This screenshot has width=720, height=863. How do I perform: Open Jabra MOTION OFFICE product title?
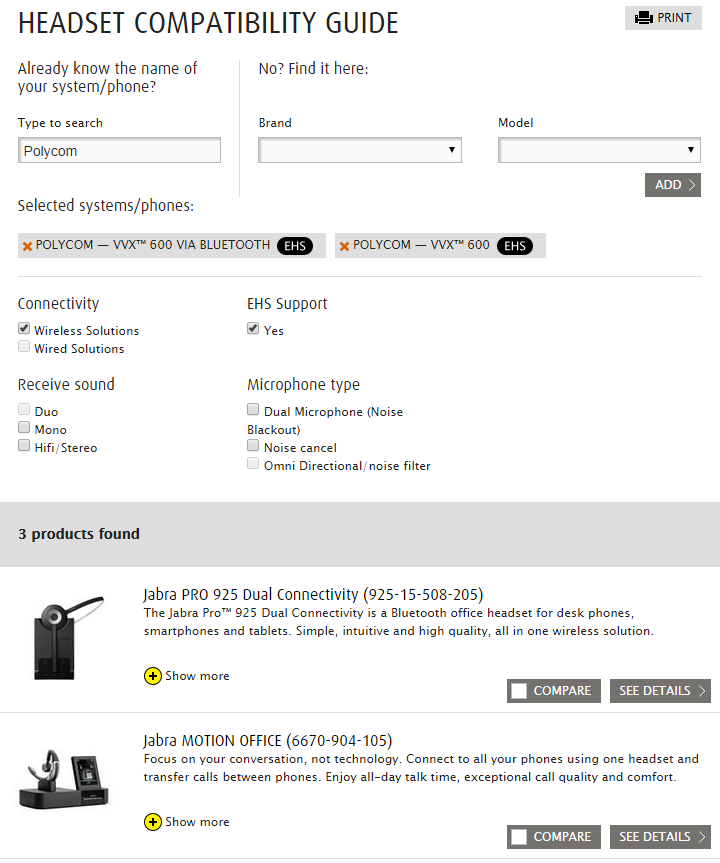[268, 740]
